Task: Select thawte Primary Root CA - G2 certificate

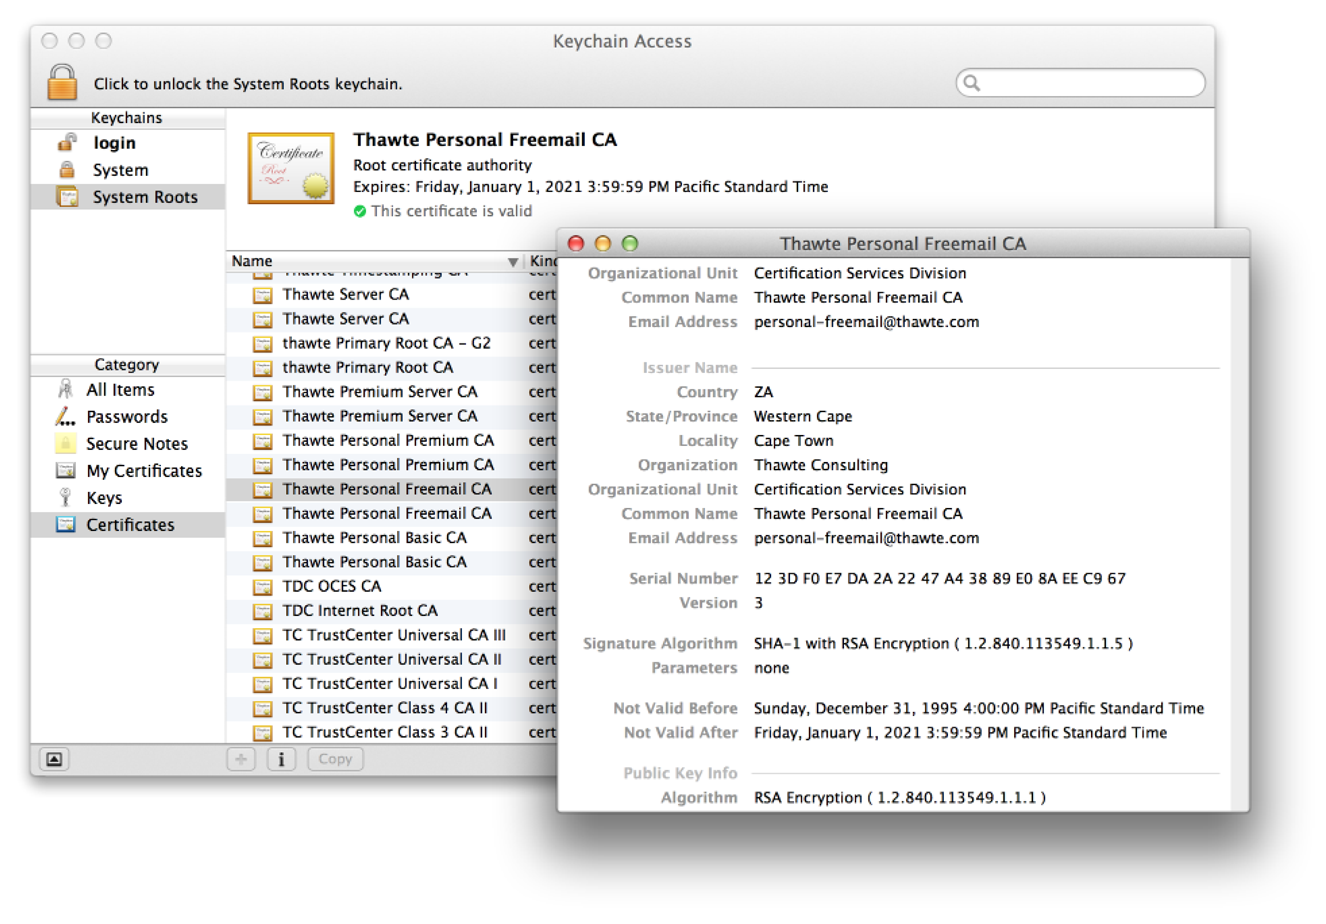Action: click(x=386, y=343)
